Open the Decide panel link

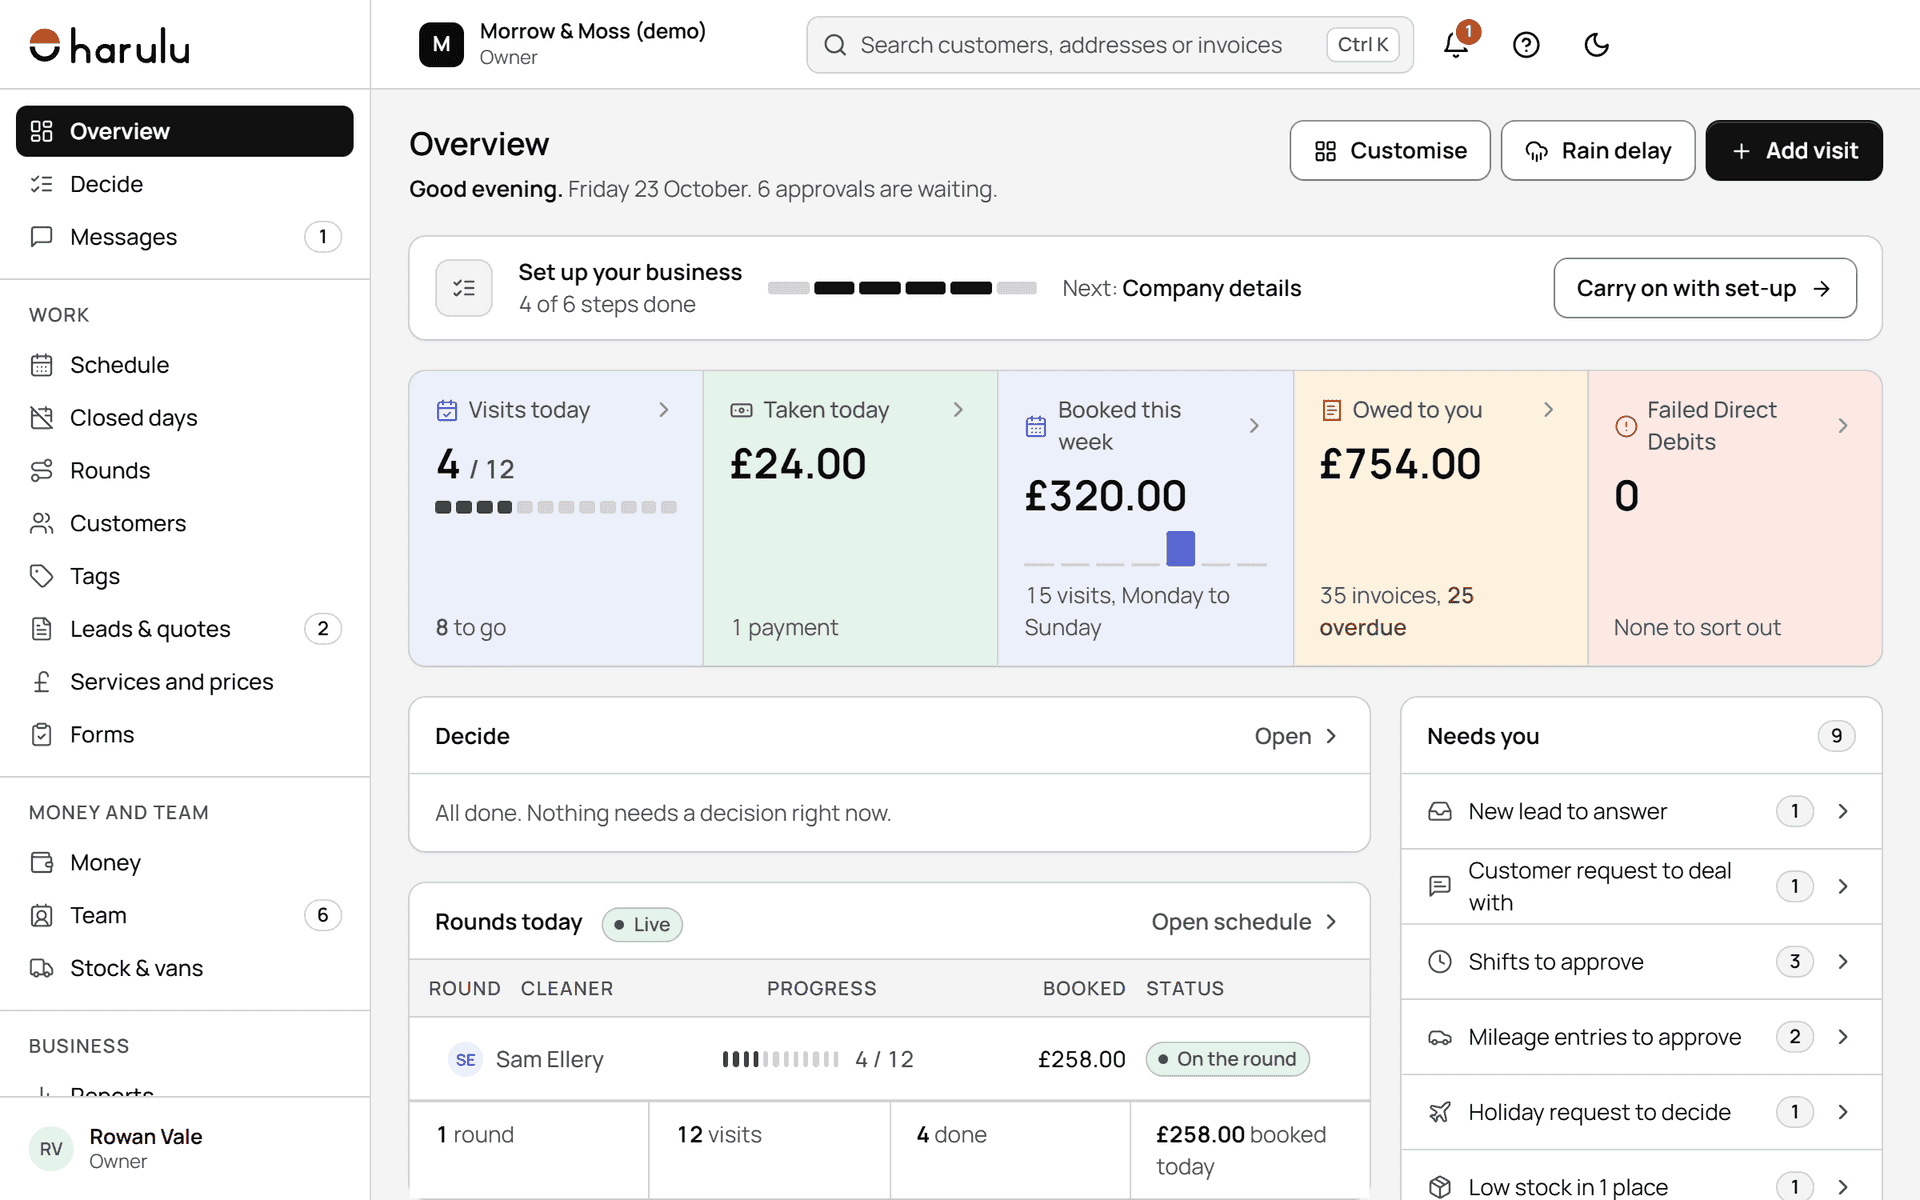point(1296,736)
